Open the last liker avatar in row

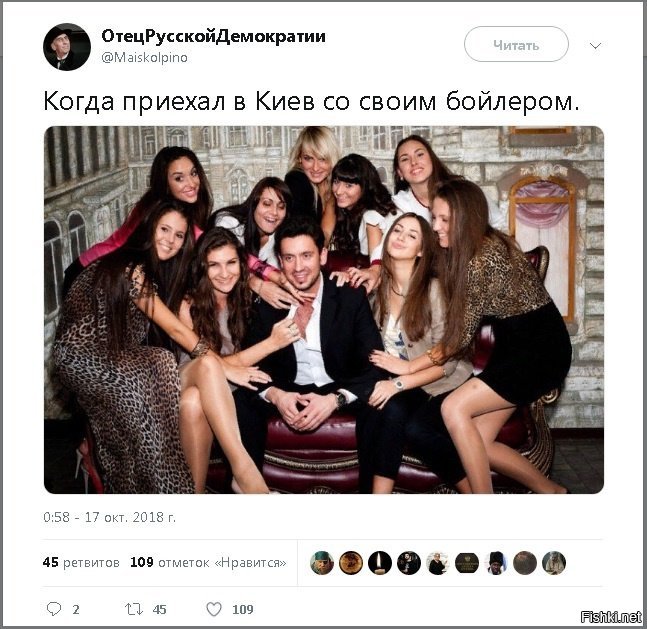pos(554,563)
